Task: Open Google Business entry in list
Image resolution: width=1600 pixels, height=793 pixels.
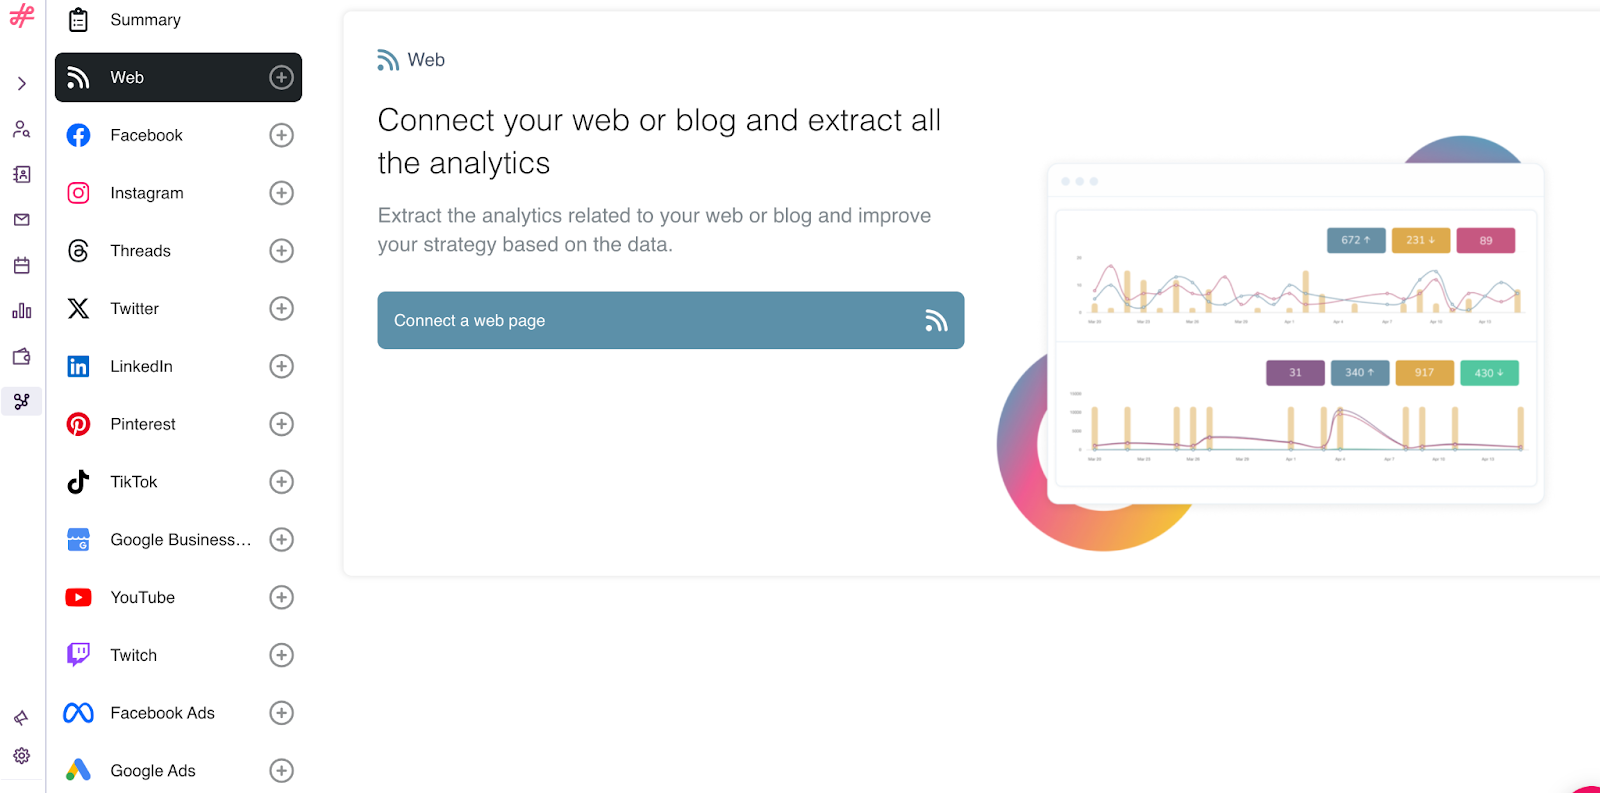Action: click(178, 540)
